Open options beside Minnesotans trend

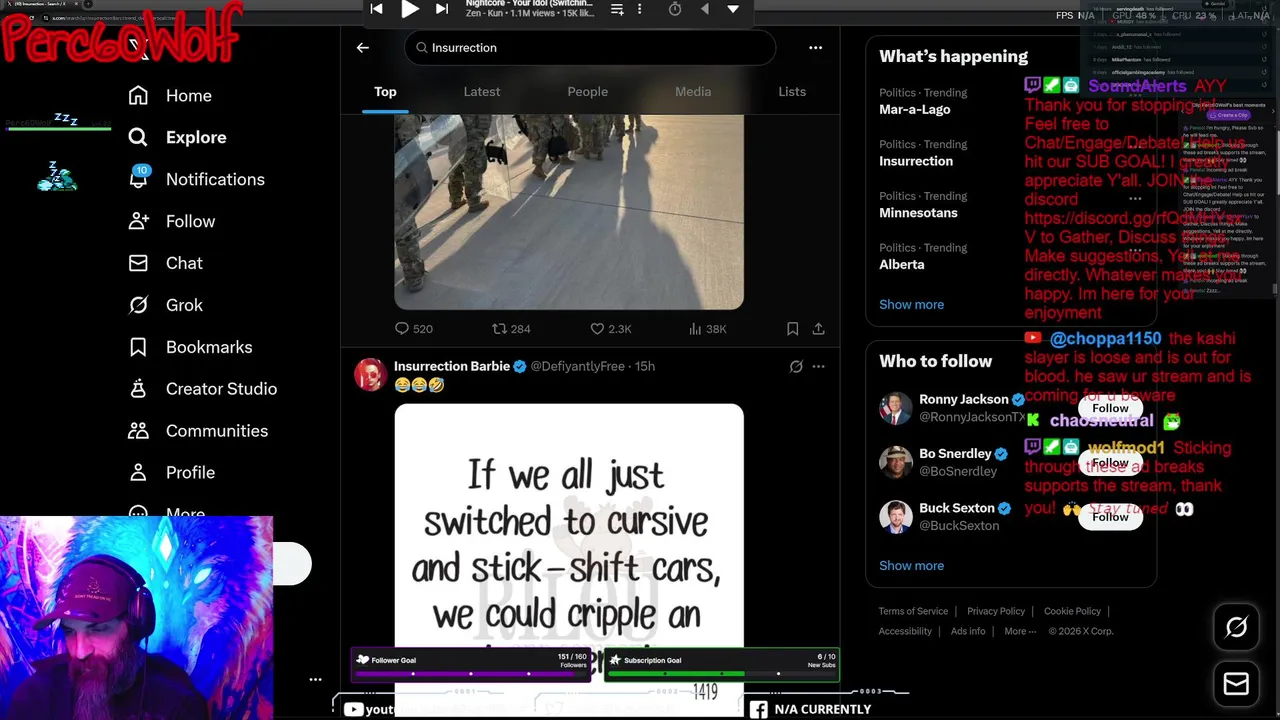1135,198
